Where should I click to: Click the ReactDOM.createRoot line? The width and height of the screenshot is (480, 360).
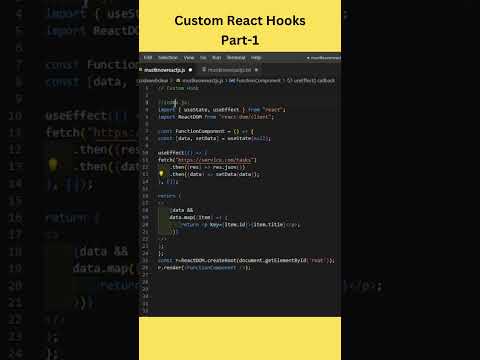click(x=246, y=260)
